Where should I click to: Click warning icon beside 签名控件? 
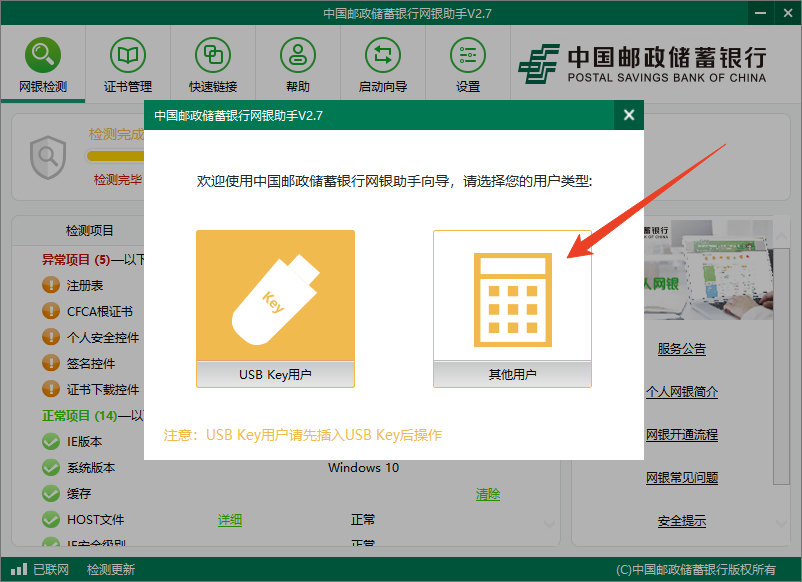(51, 363)
